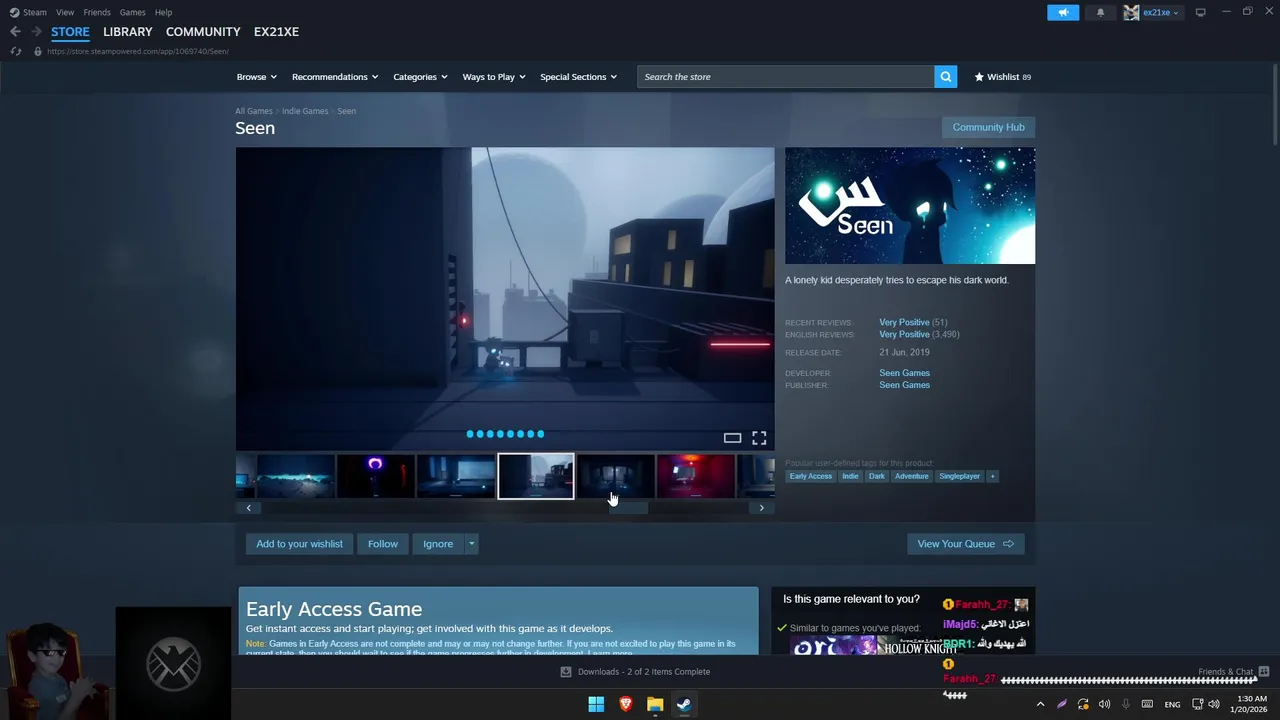This screenshot has width=1280, height=720.
Task: Click the ENG language indicator
Action: tap(1172, 704)
